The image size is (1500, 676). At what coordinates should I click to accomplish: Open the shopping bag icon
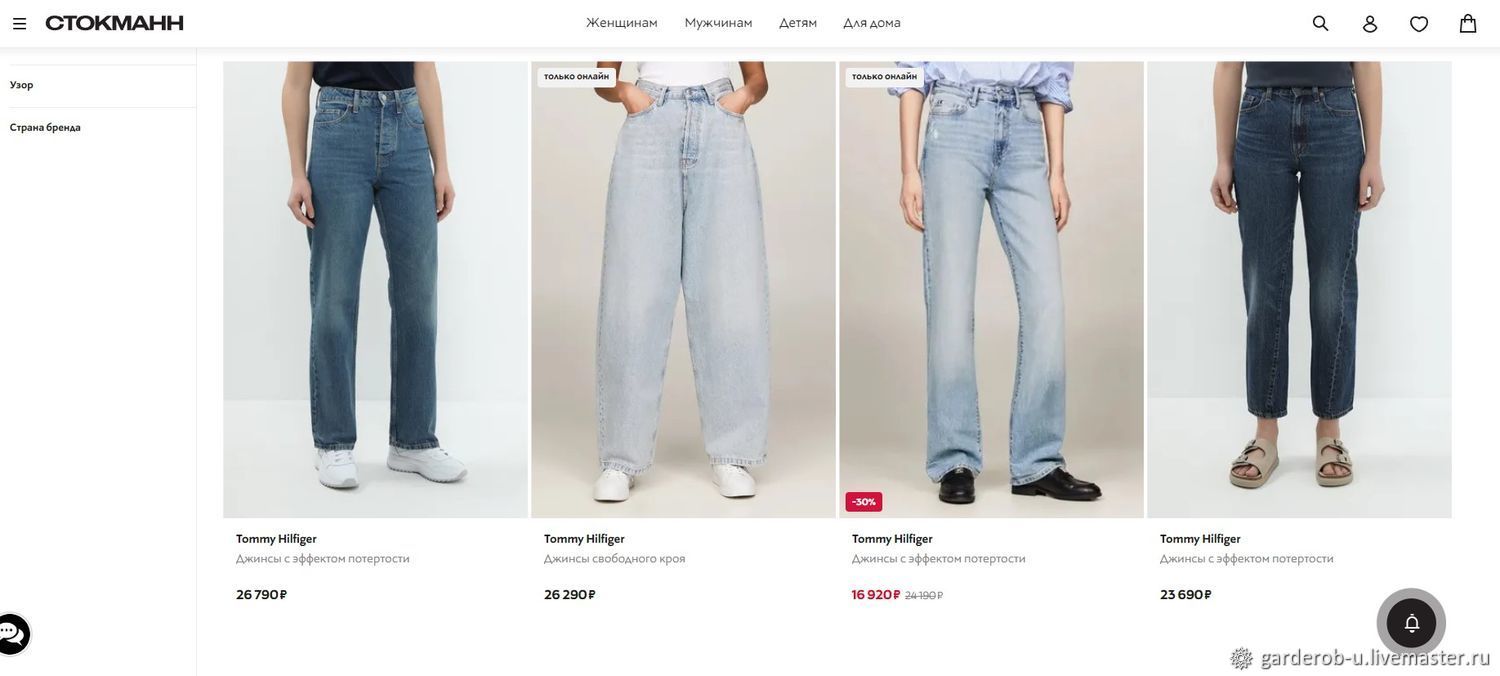point(1468,23)
